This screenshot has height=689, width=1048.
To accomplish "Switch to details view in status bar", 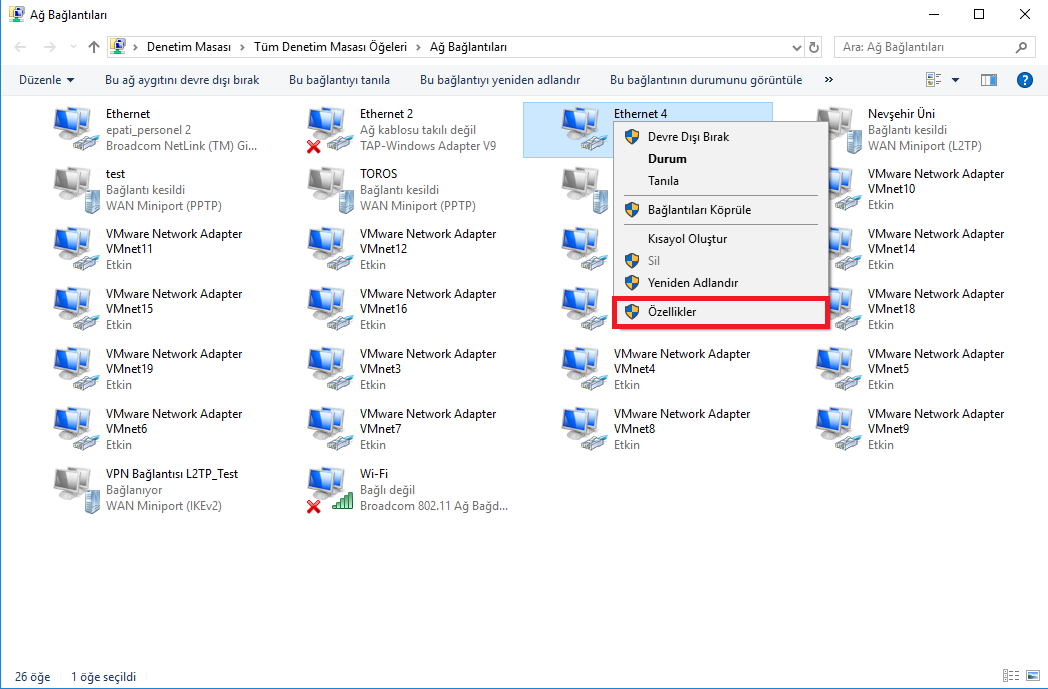I will coord(1009,677).
